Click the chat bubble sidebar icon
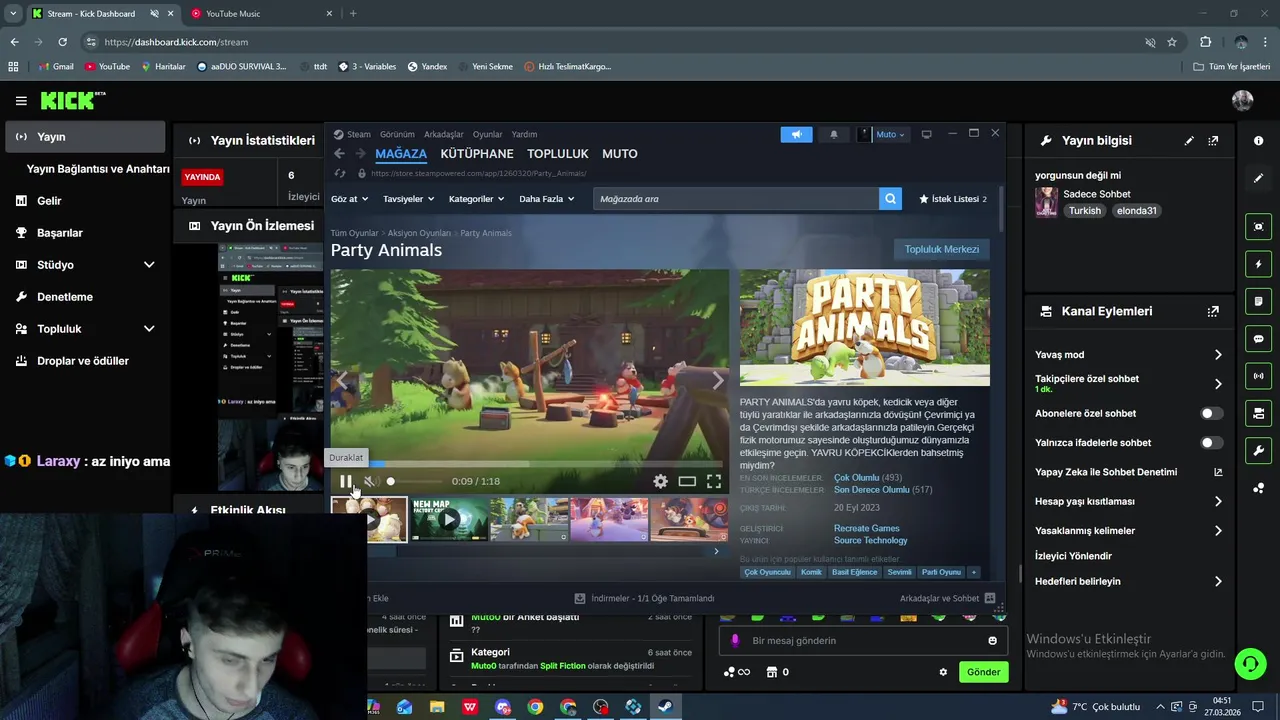1280x720 pixels. [x=1258, y=339]
